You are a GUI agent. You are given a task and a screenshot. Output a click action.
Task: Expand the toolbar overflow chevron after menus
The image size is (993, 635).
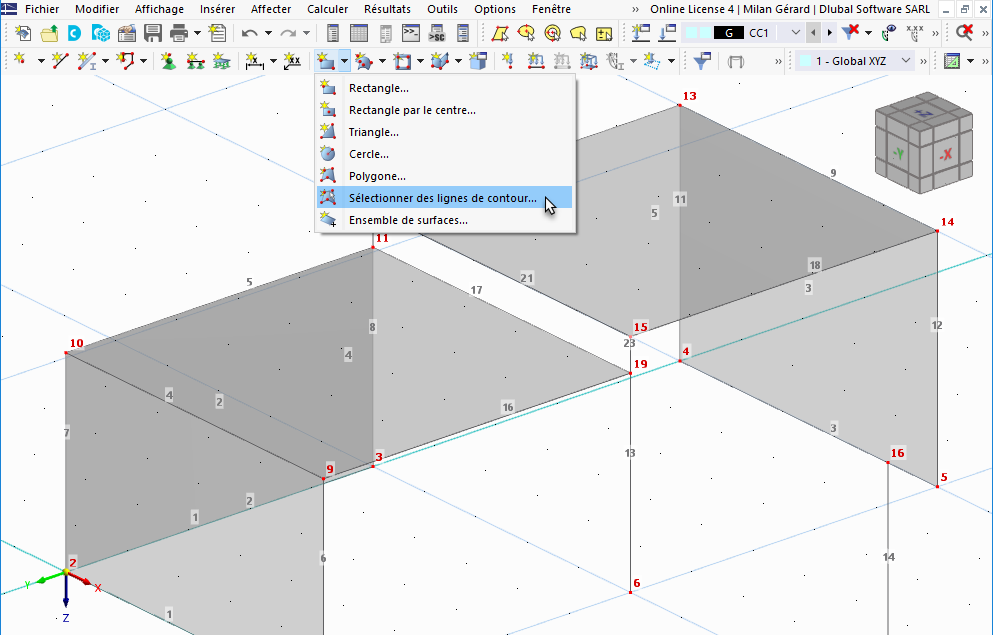(635, 9)
